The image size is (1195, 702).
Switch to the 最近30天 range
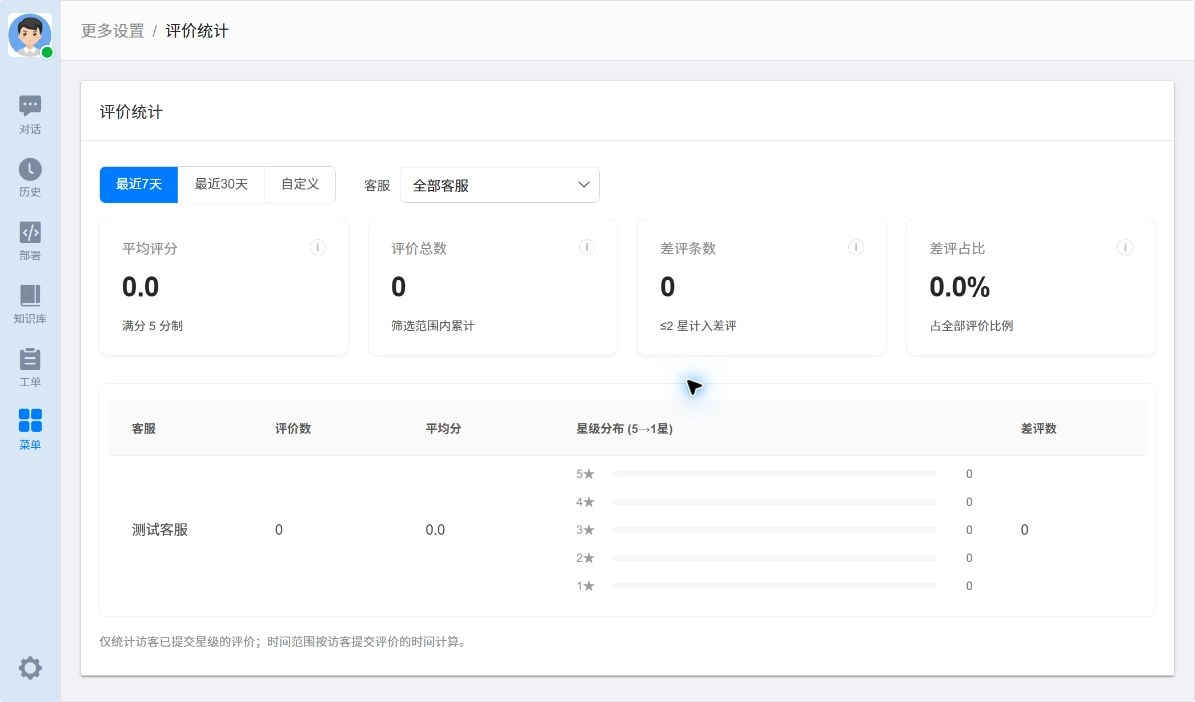click(x=221, y=184)
